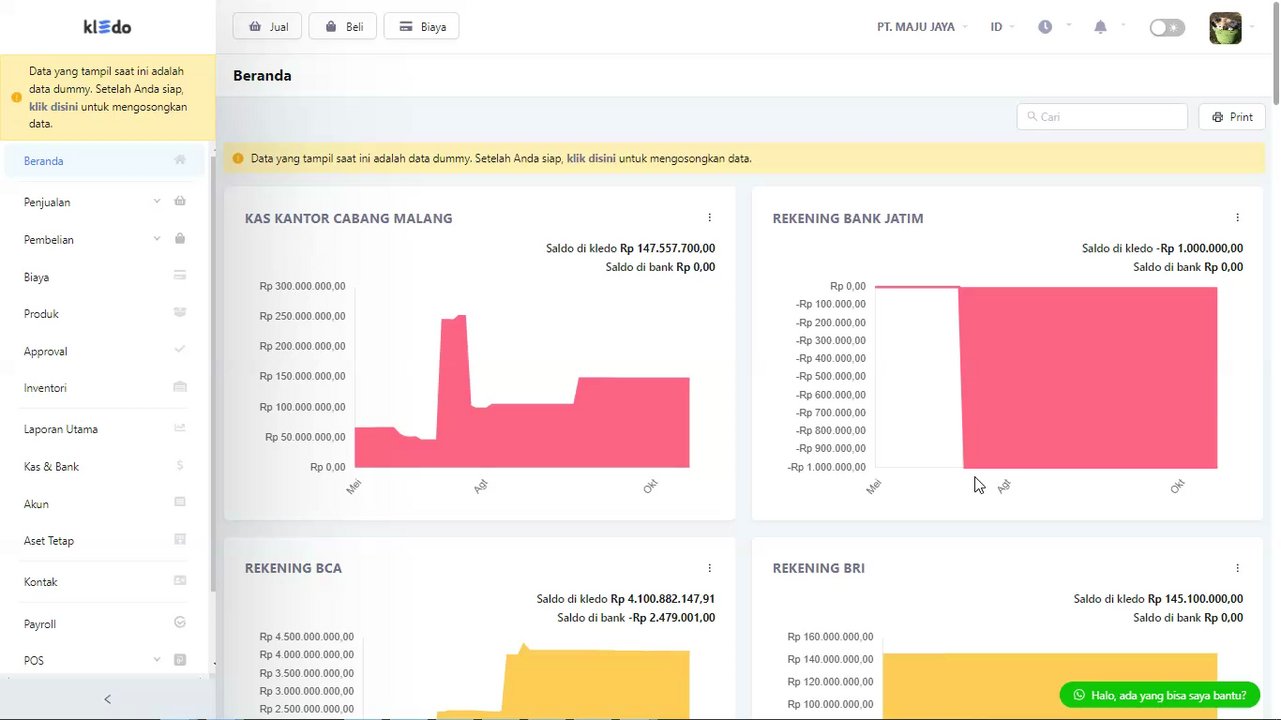Open options menu for Rekening Bank Jatim
1281x720 pixels.
(x=1237, y=218)
